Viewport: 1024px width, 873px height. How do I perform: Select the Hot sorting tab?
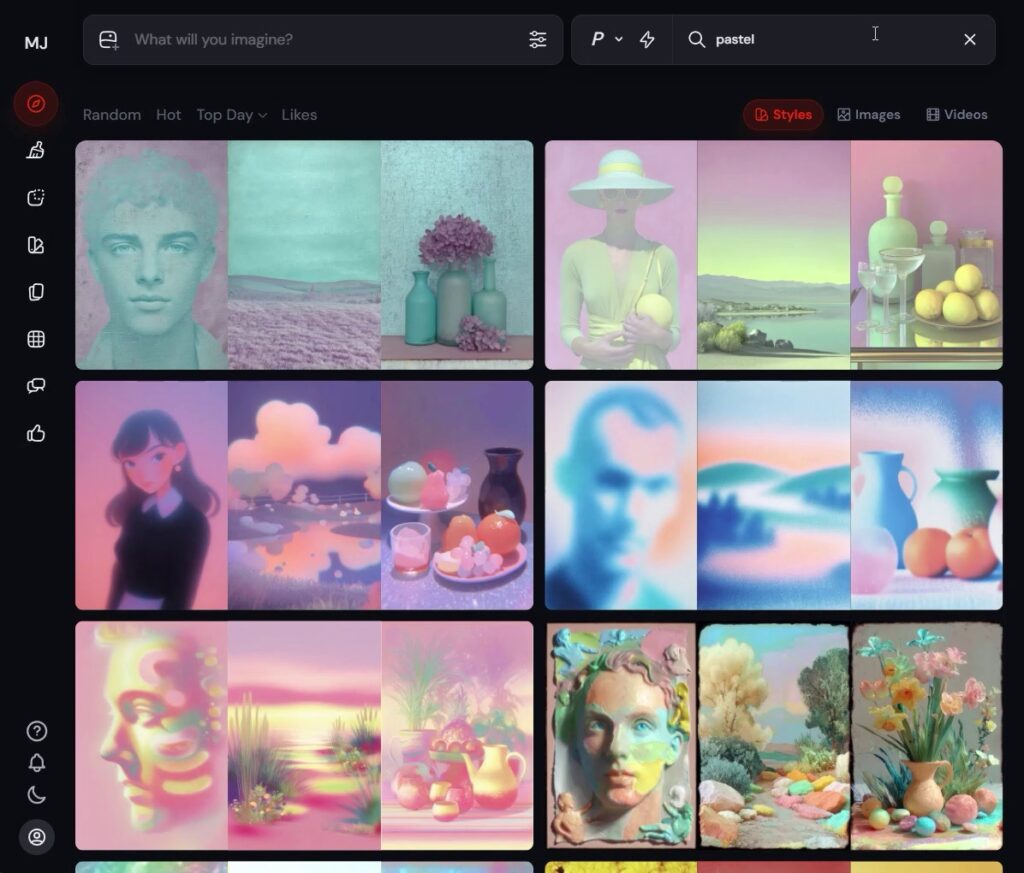click(168, 115)
